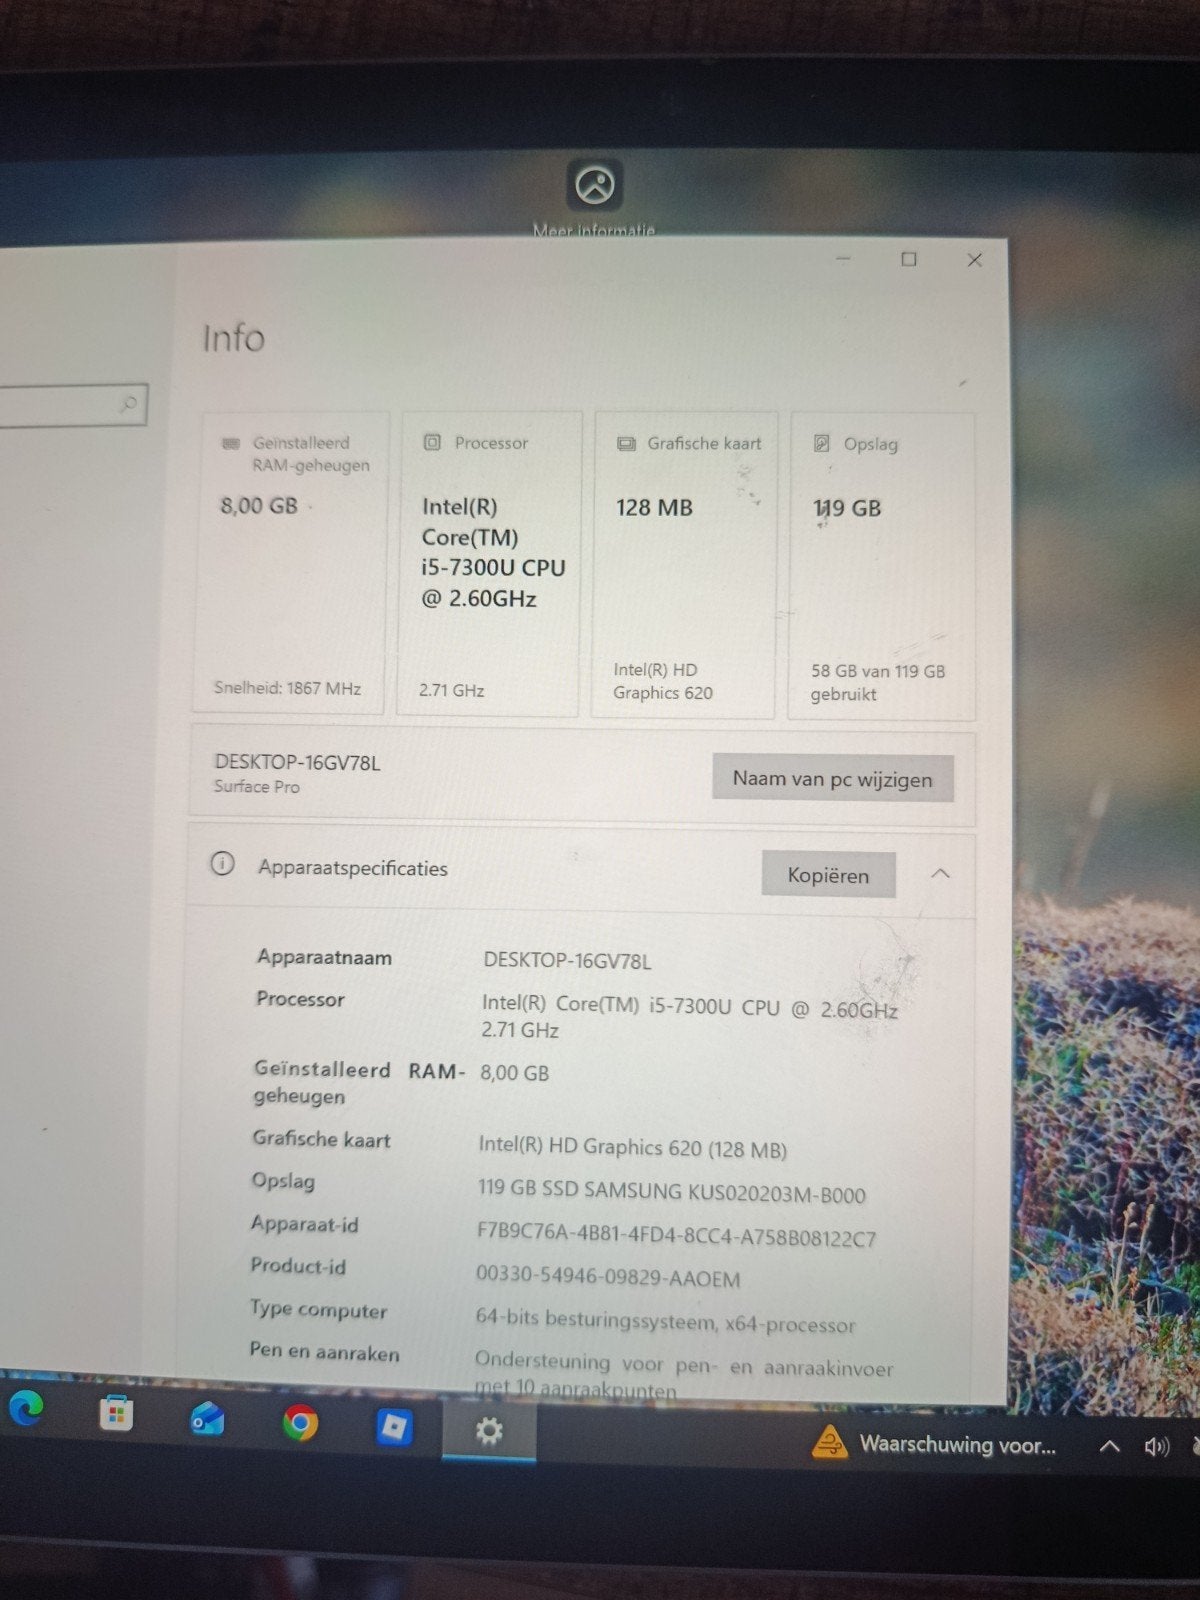This screenshot has height=1600, width=1200.
Task: Click the Meer informatie desktop icon
Action: click(594, 198)
